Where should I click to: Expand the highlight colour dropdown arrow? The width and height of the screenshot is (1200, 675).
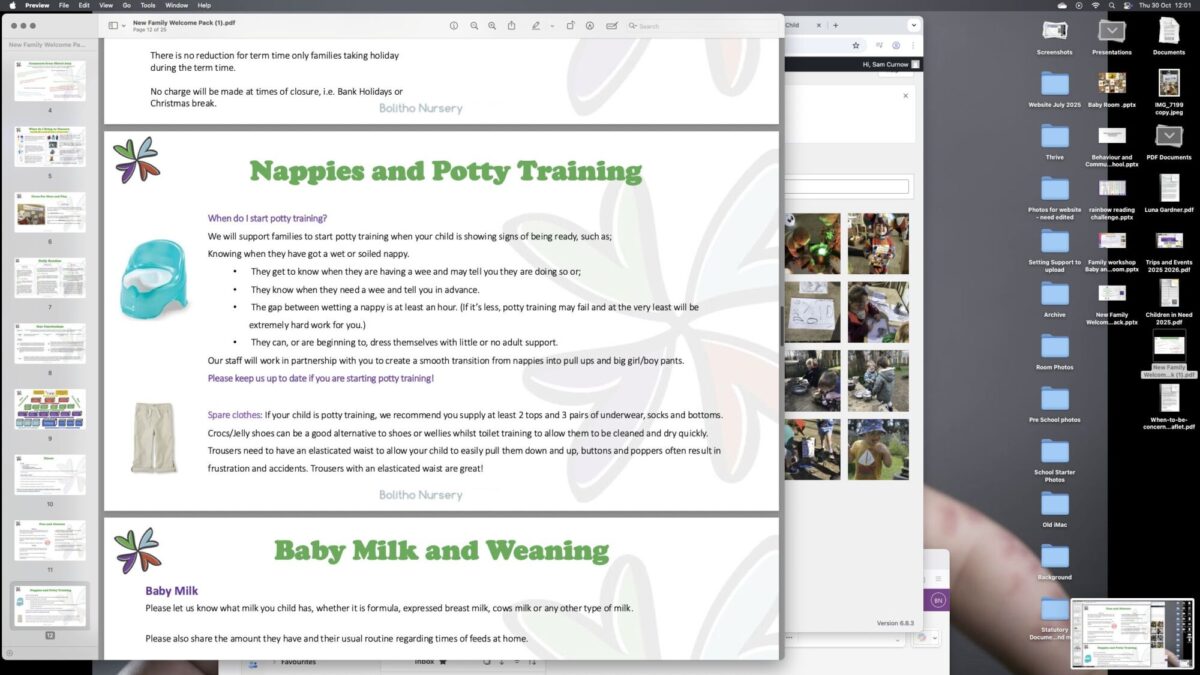pos(552,26)
